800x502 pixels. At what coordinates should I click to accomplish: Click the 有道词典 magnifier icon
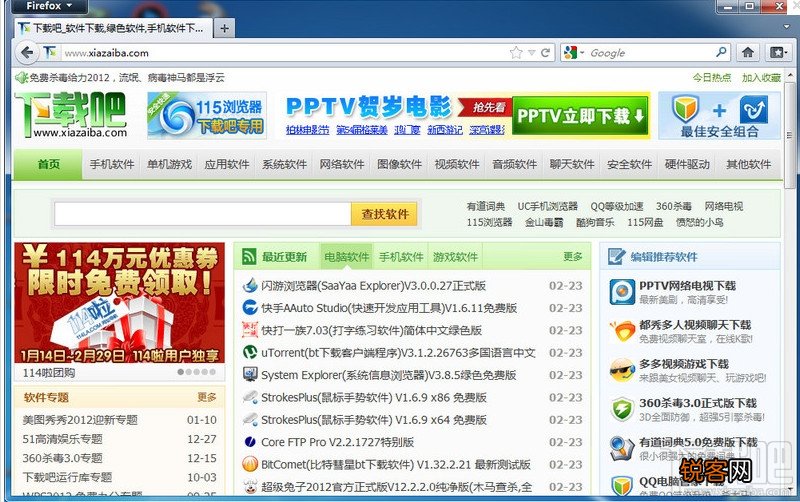[622, 448]
